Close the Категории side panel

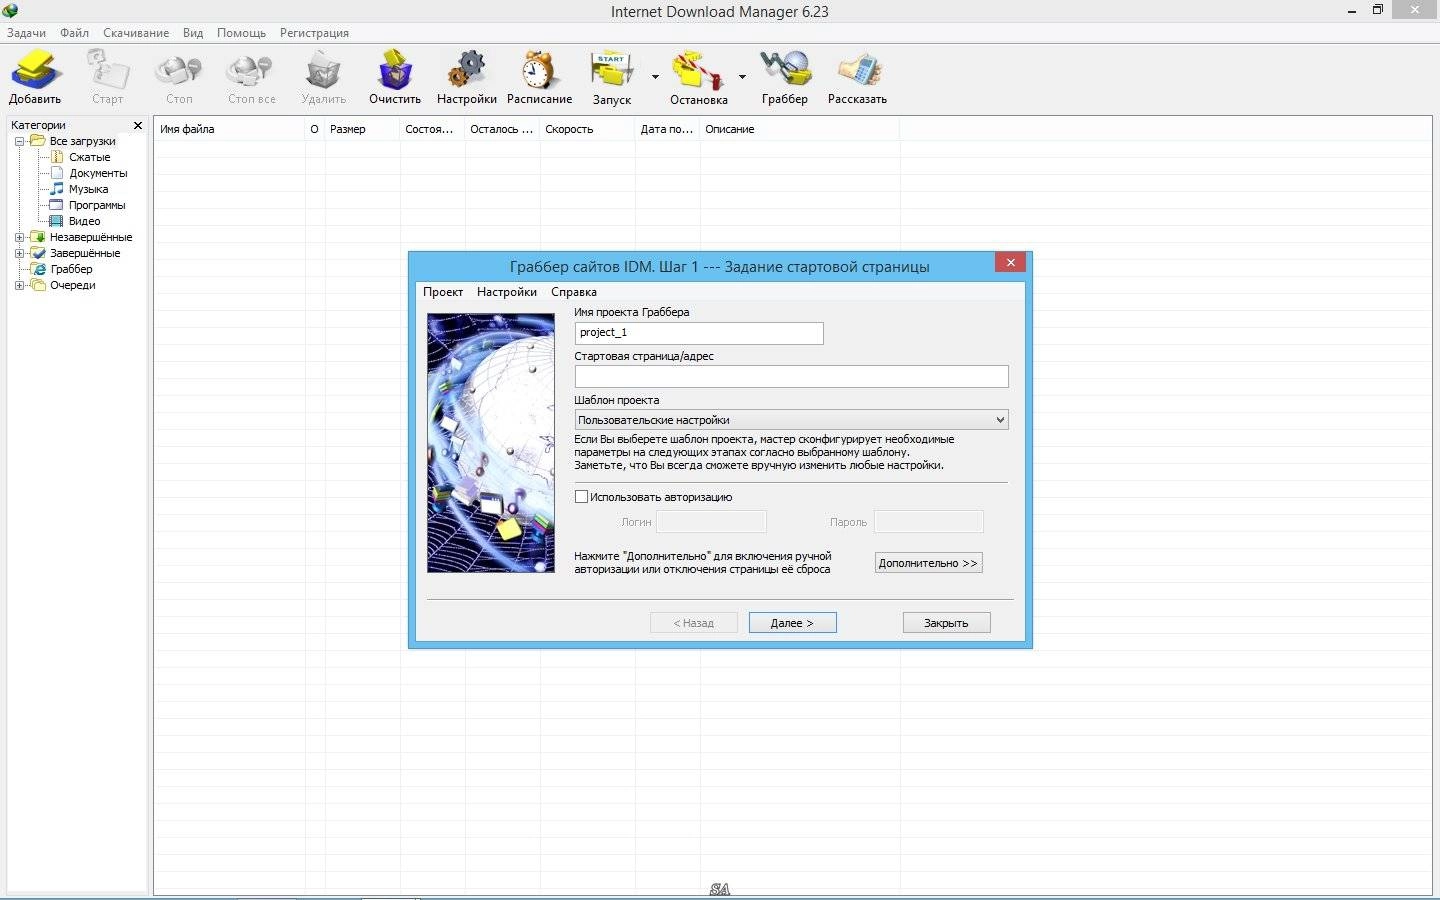[138, 125]
